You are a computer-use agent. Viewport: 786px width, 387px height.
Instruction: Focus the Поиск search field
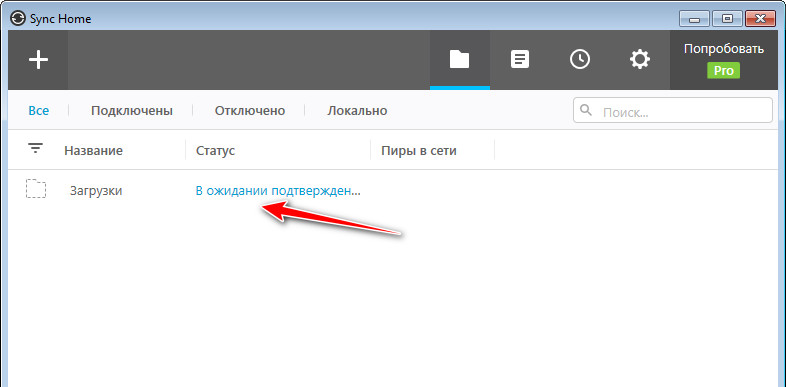click(673, 110)
